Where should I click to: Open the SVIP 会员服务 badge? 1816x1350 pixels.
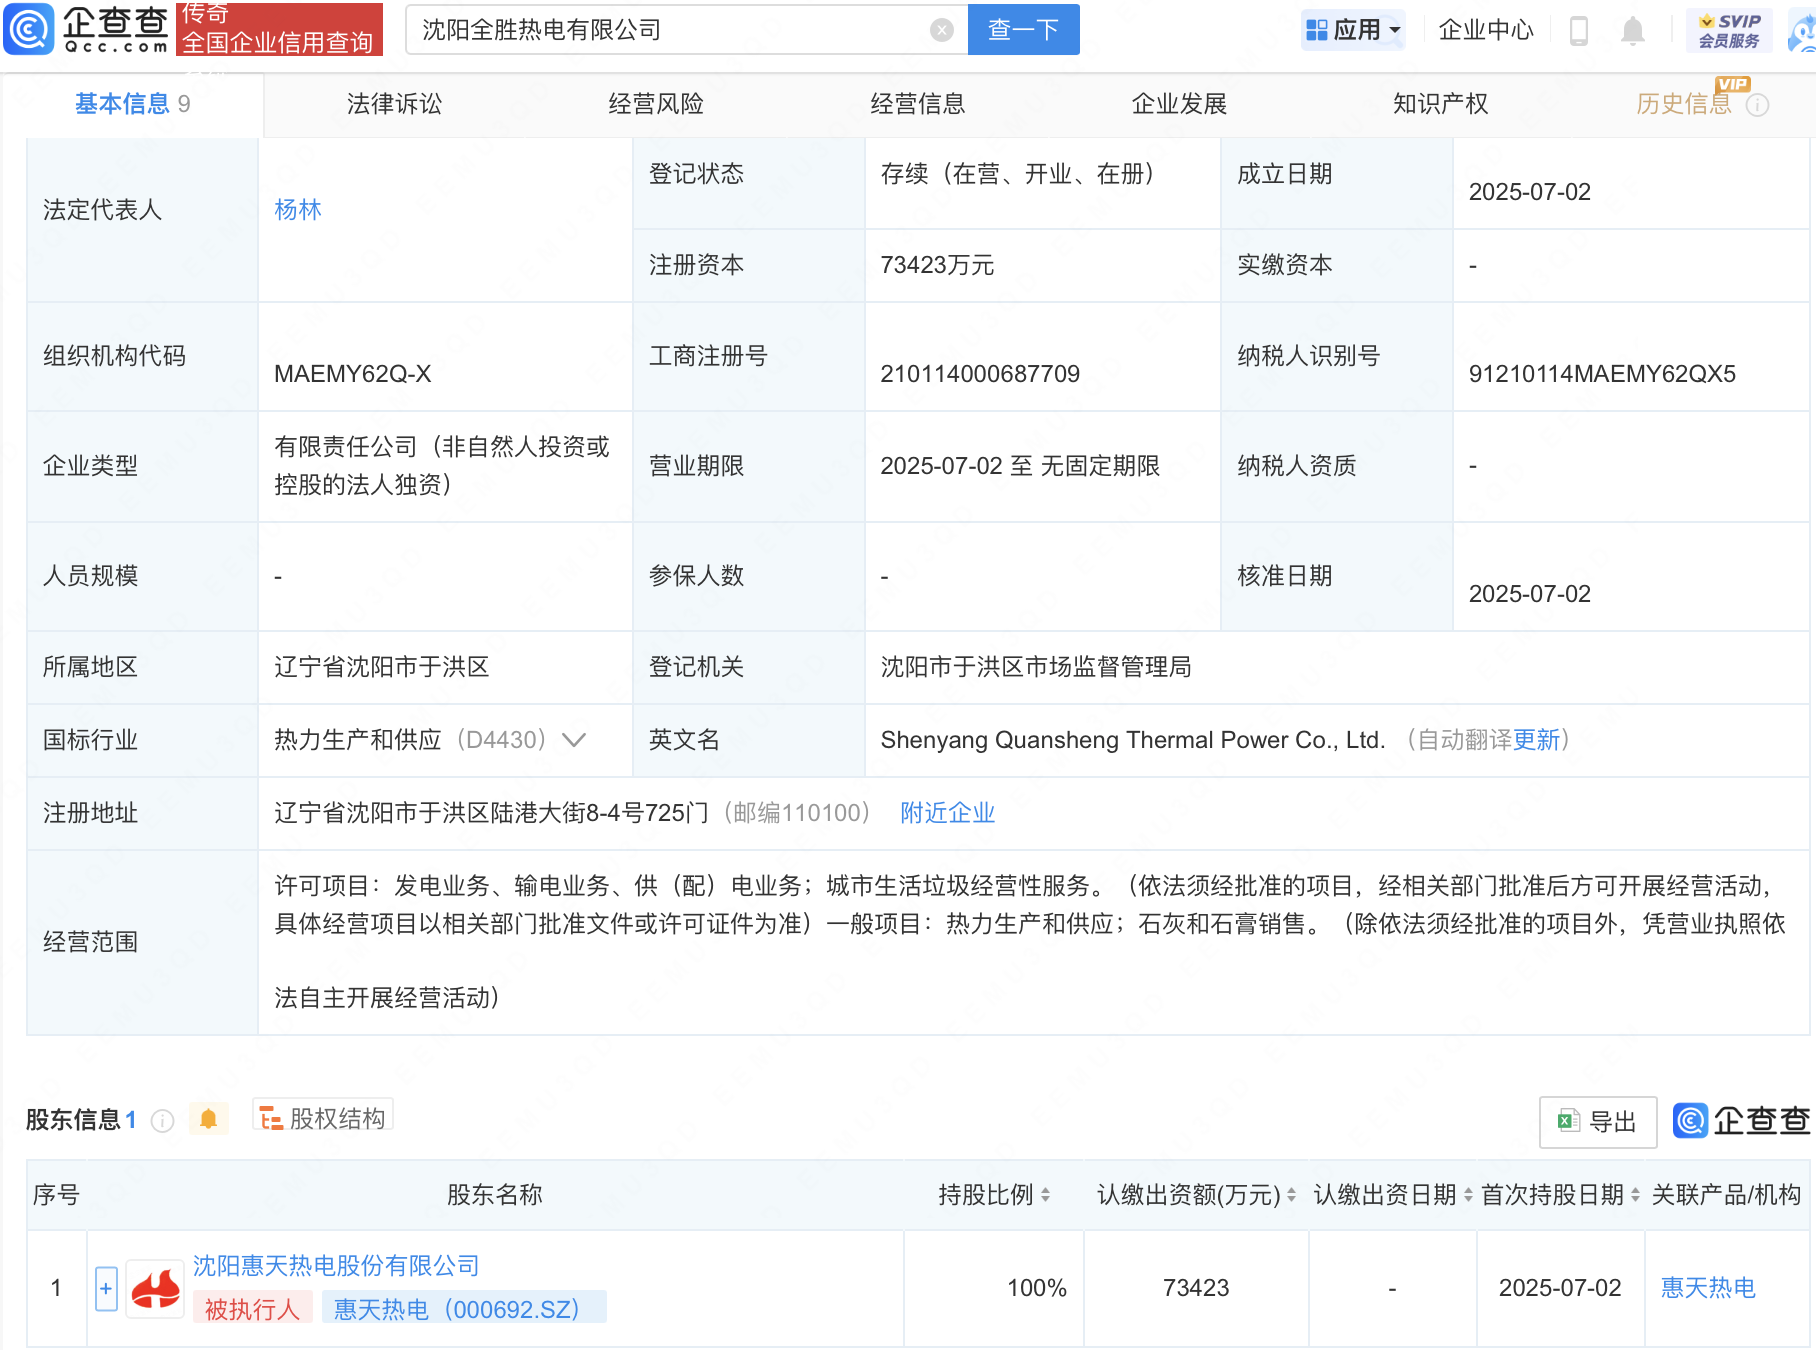[1729, 30]
